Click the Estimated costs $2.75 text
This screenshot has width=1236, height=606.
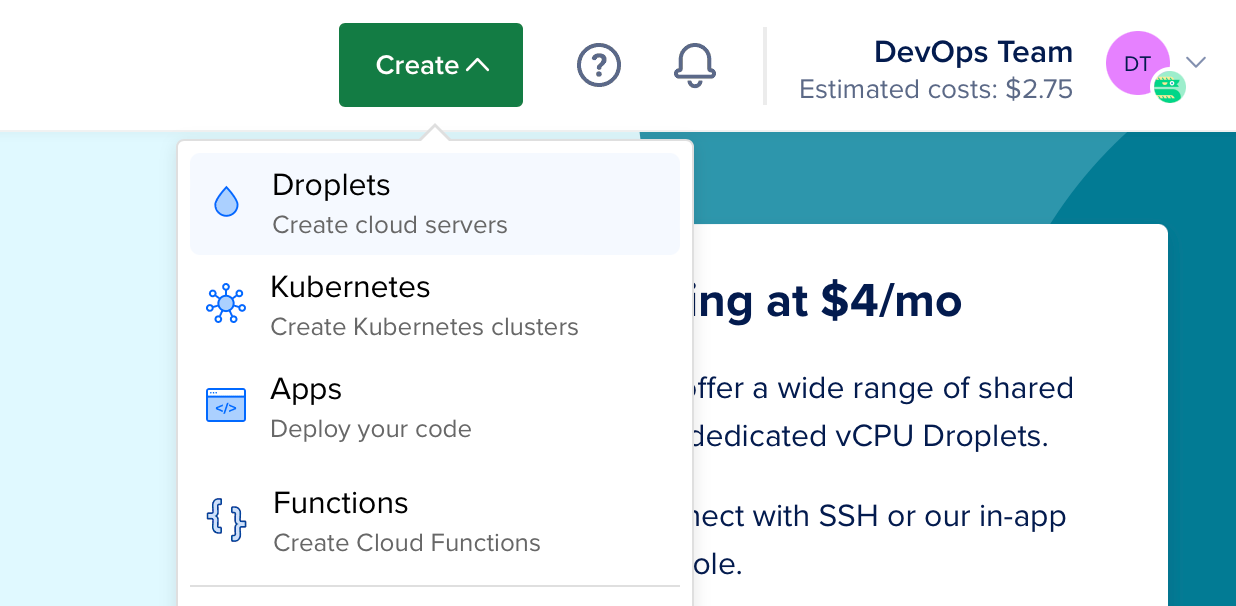pos(936,90)
